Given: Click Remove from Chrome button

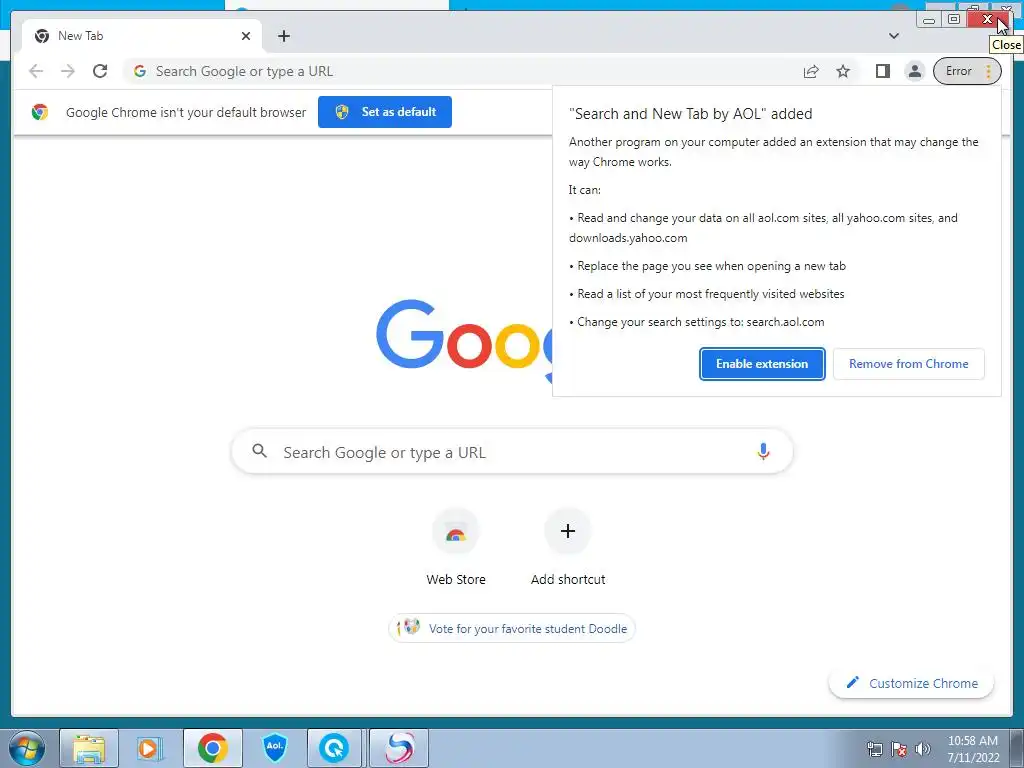Looking at the screenshot, I should click(908, 364).
